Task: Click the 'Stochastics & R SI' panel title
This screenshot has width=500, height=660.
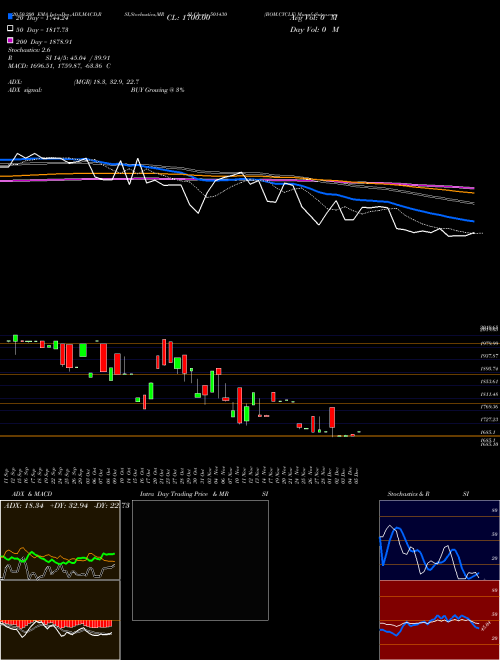Action: point(428,494)
